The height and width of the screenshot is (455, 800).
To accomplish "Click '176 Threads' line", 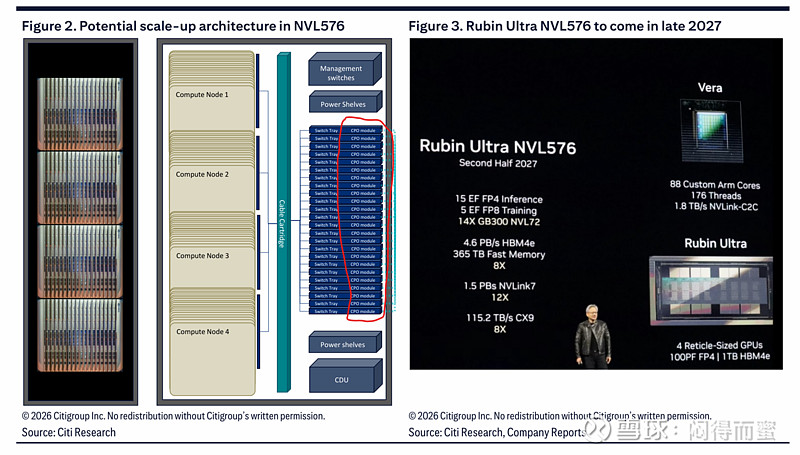I will coord(716,195).
